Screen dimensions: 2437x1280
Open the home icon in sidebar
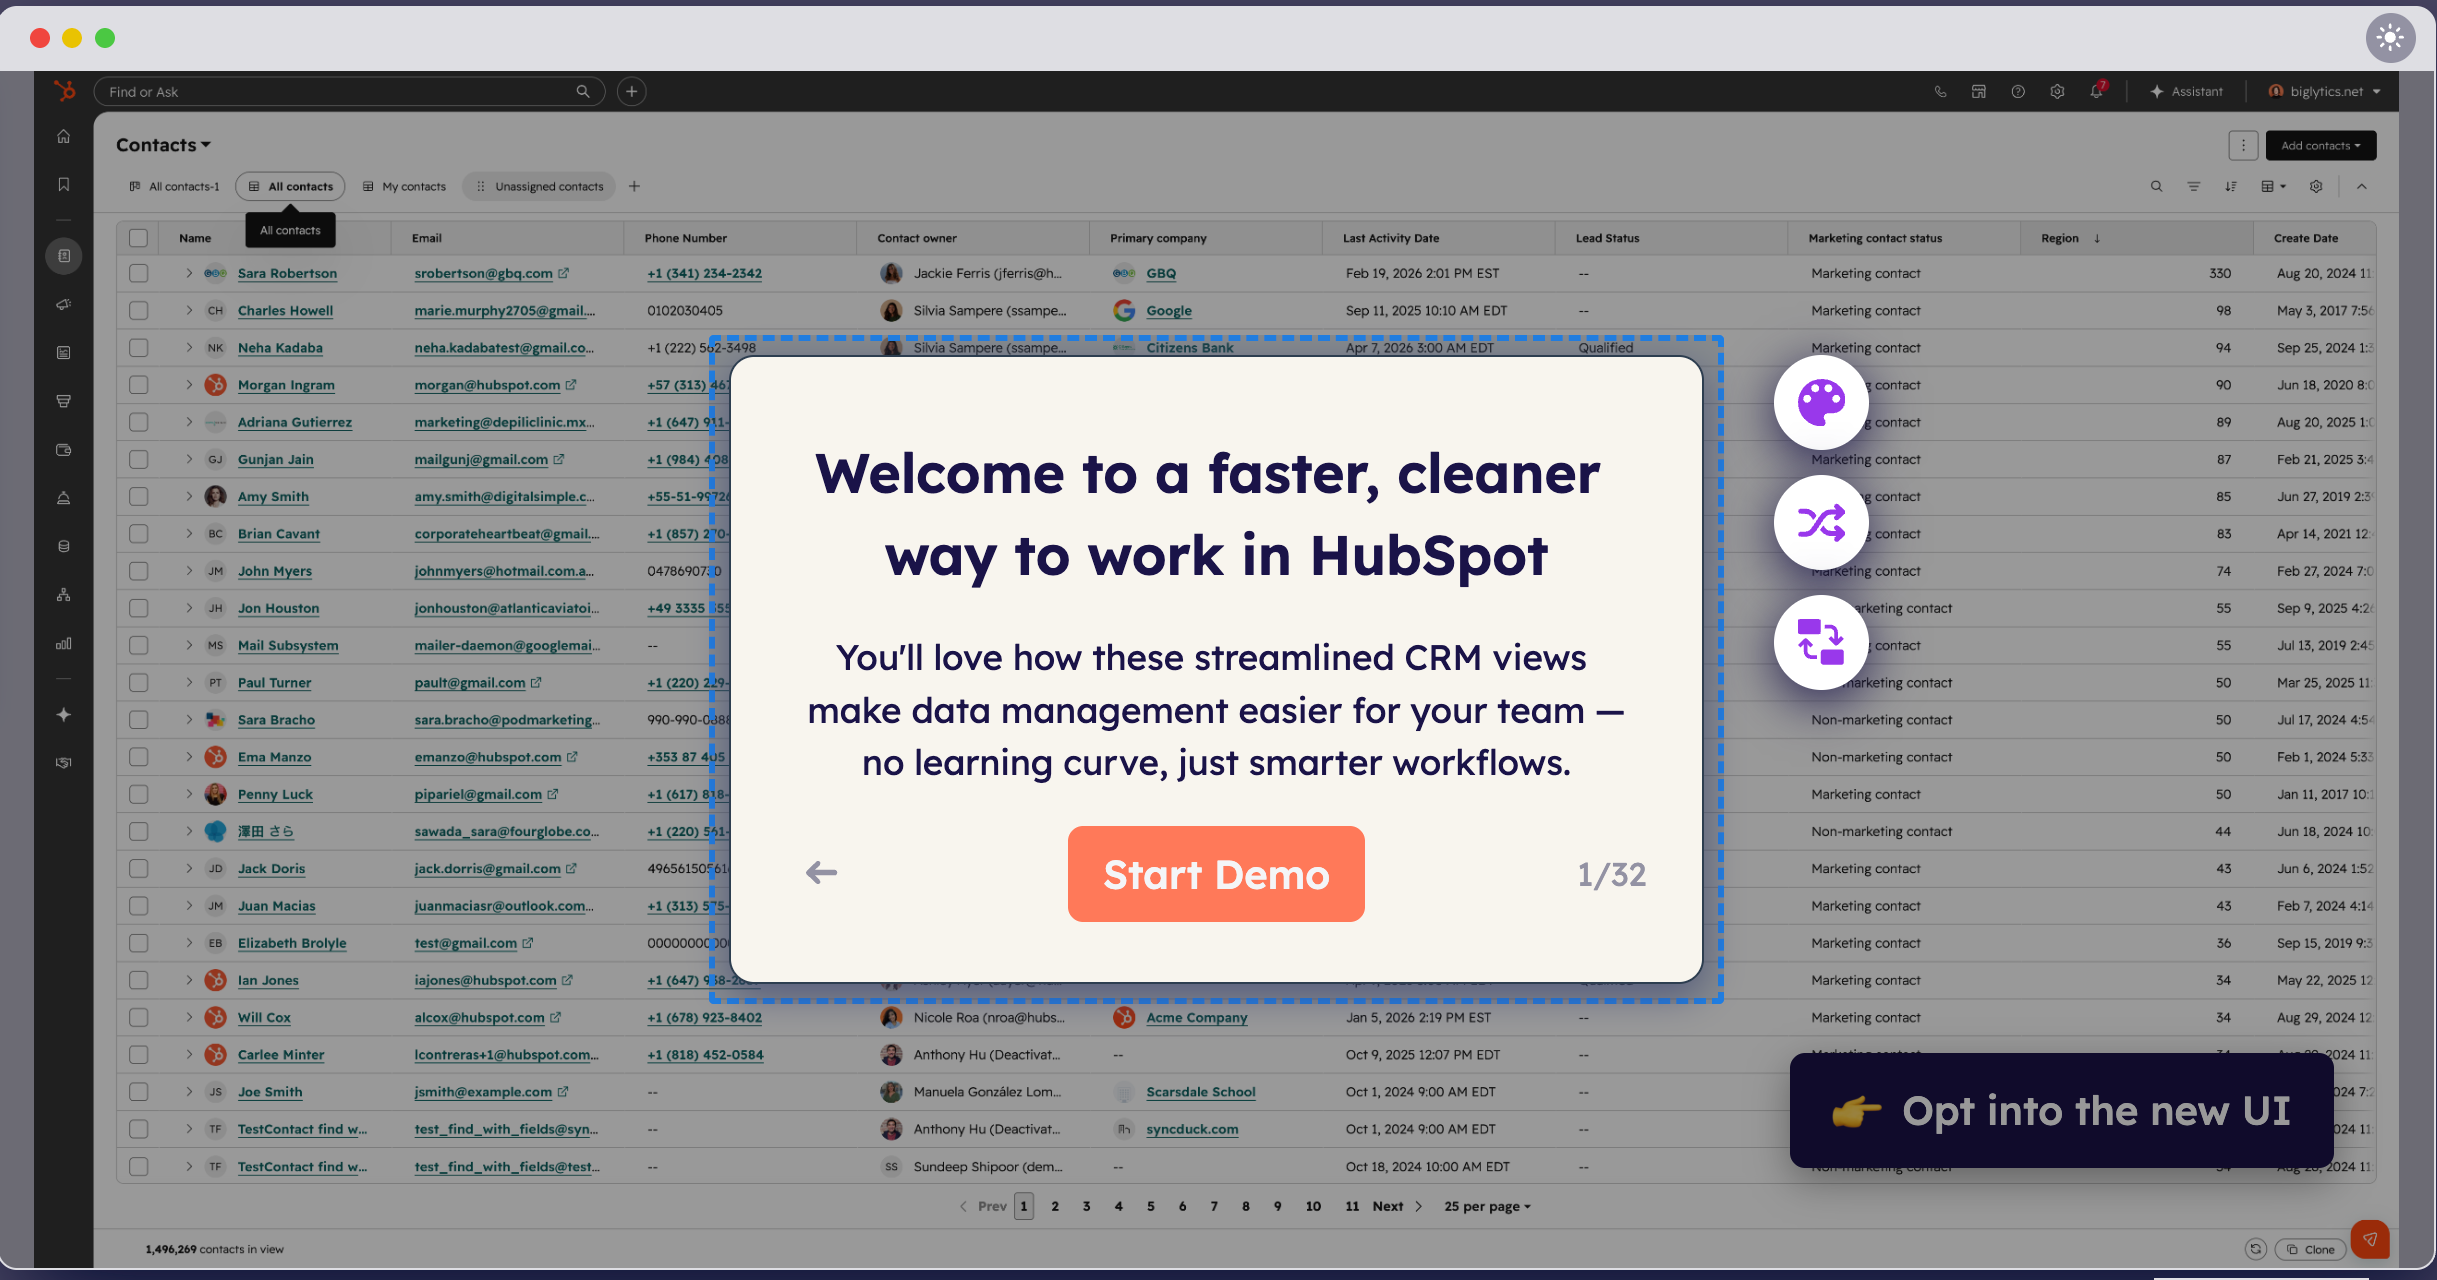(x=64, y=136)
